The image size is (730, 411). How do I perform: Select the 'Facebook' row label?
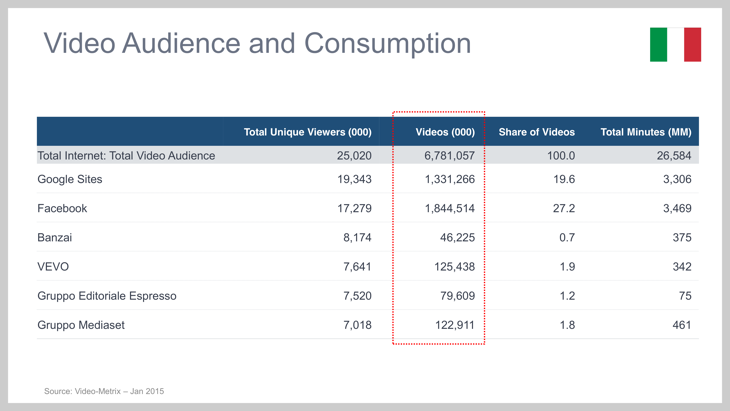point(62,208)
